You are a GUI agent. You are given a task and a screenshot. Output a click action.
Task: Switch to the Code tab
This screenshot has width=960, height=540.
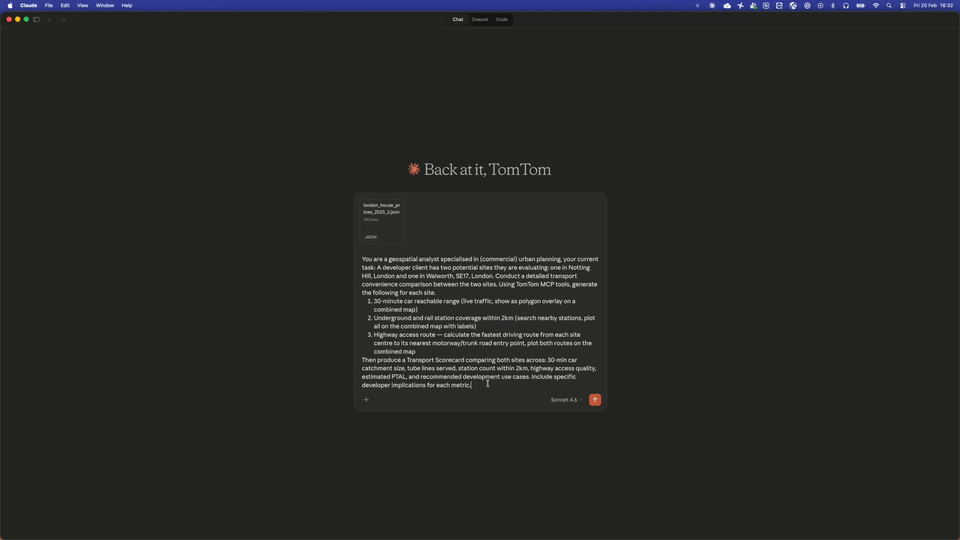pos(502,19)
